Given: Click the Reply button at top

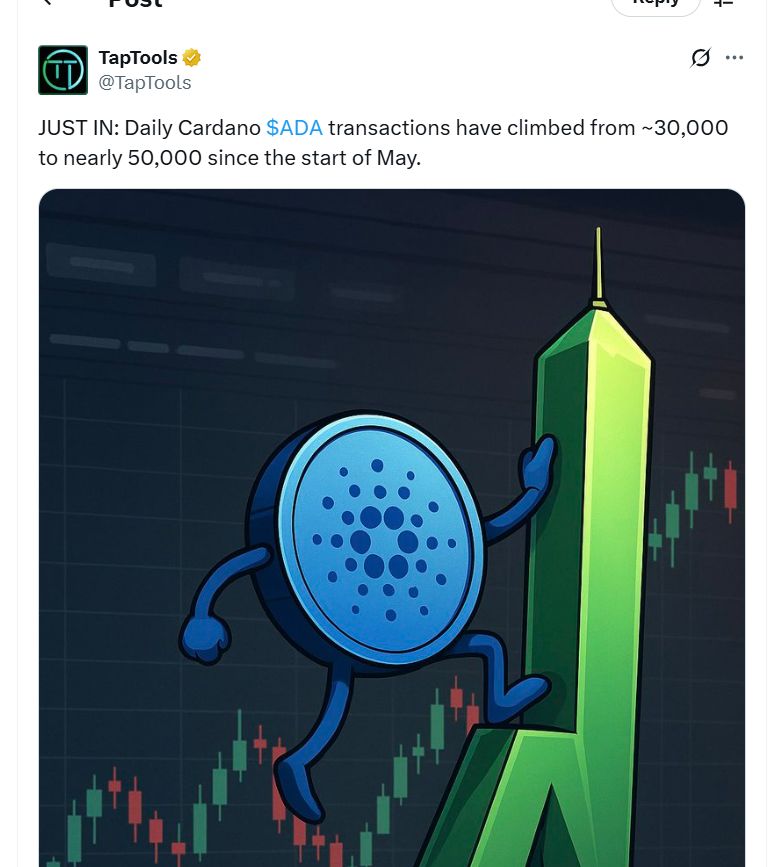Looking at the screenshot, I should tap(657, 4).
